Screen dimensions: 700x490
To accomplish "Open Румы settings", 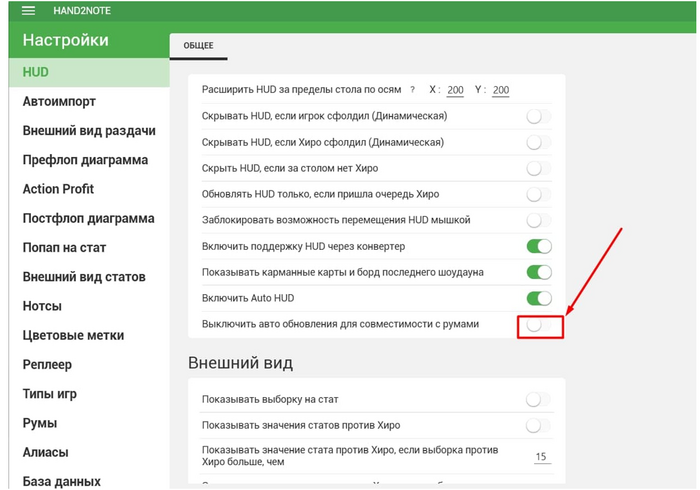I will (x=89, y=423).
